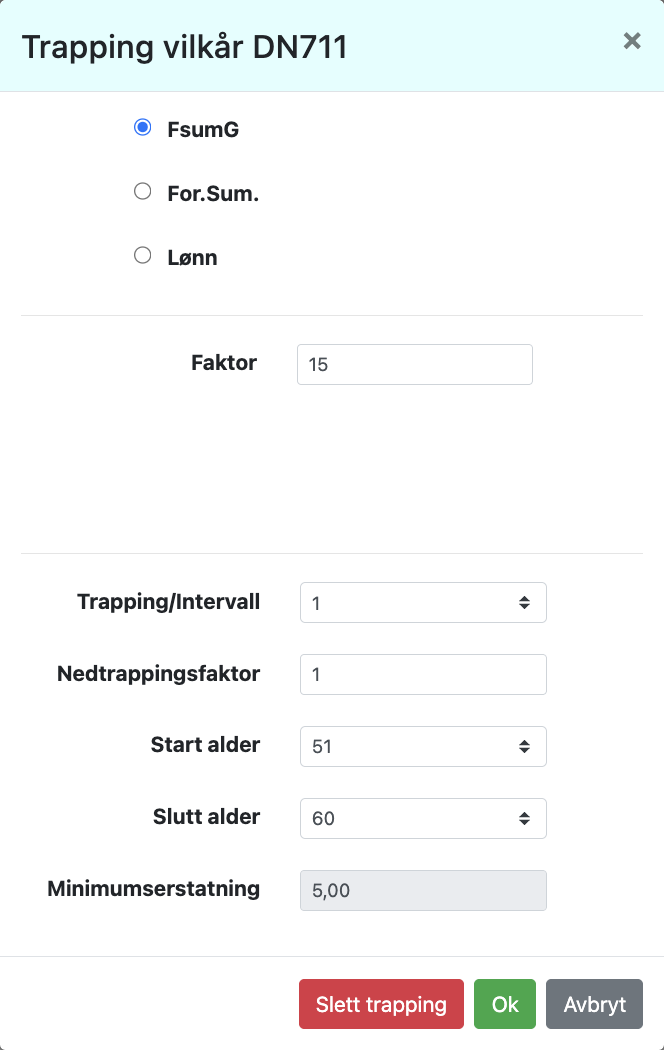Screen dimensions: 664x1050
Task: Click the Slutt alder selector arrows icon
Action: click(x=524, y=819)
